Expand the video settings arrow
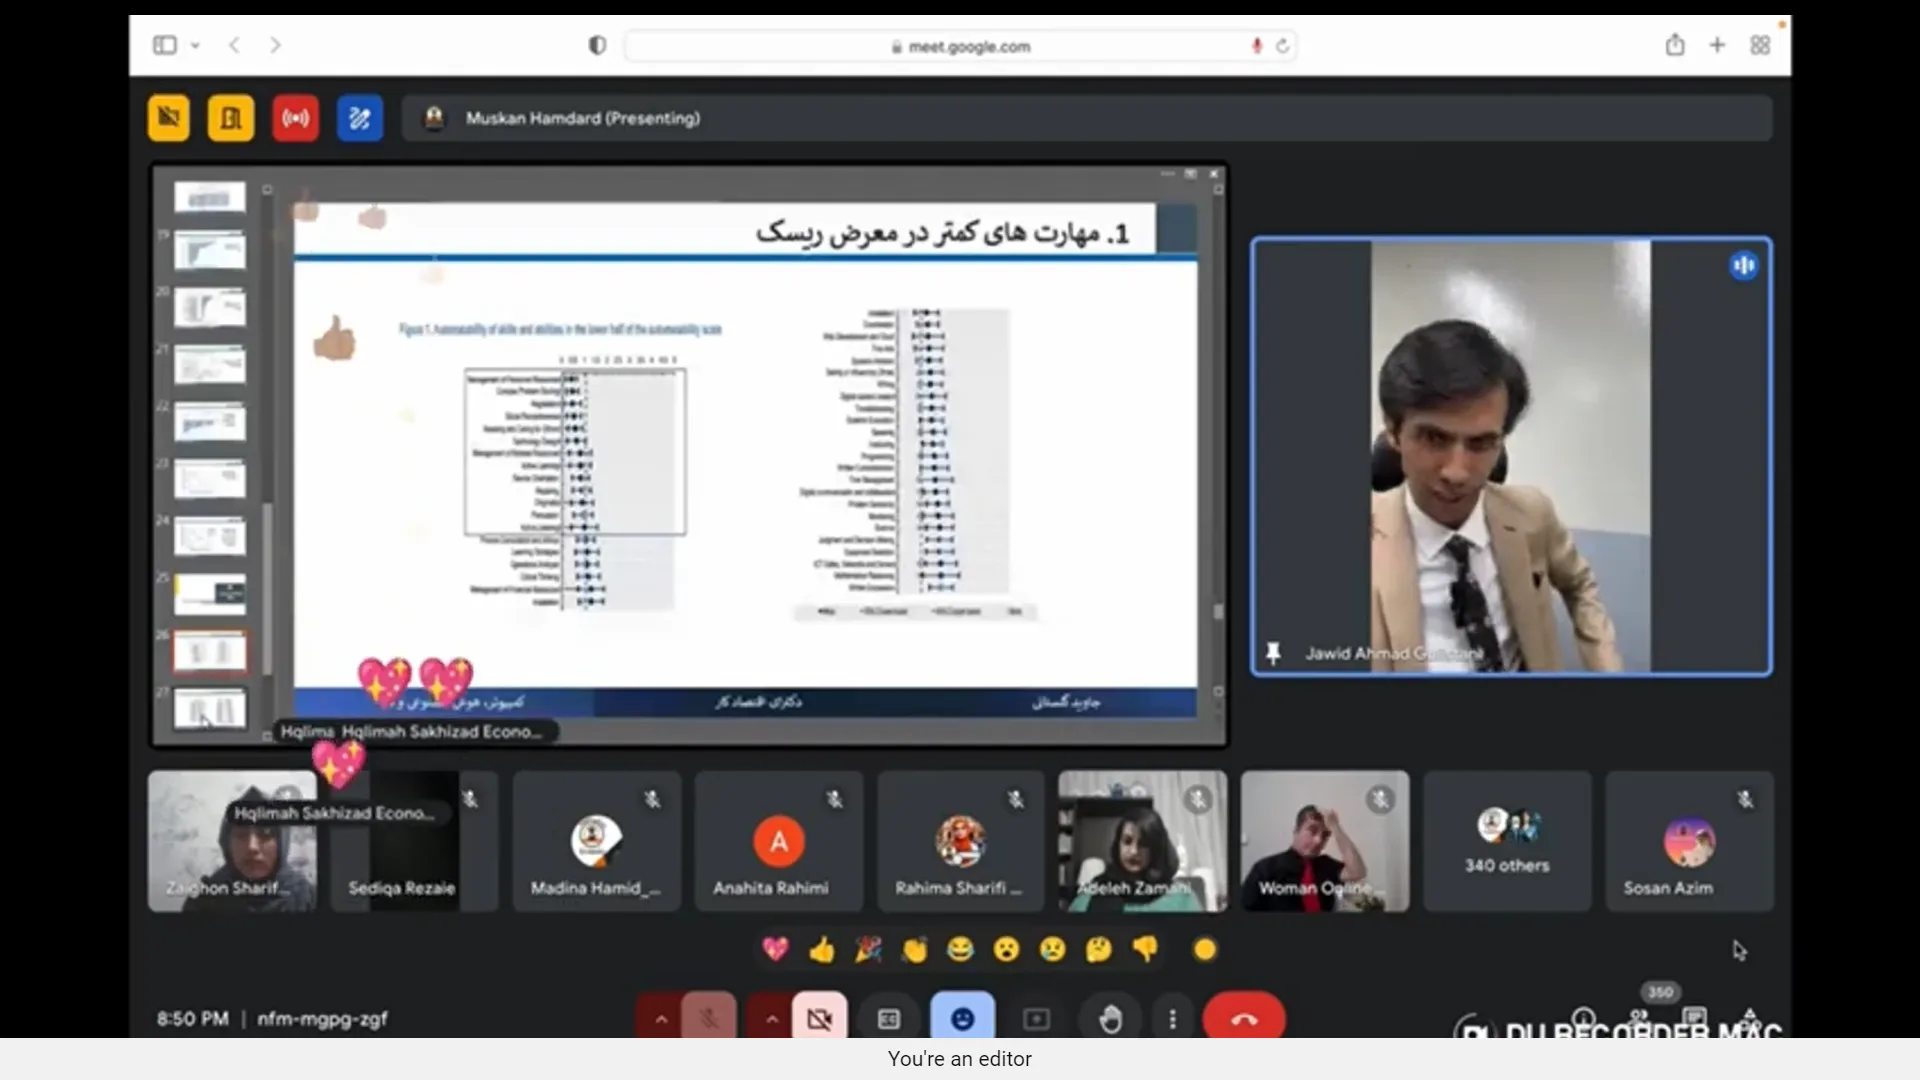 pyautogui.click(x=771, y=1019)
